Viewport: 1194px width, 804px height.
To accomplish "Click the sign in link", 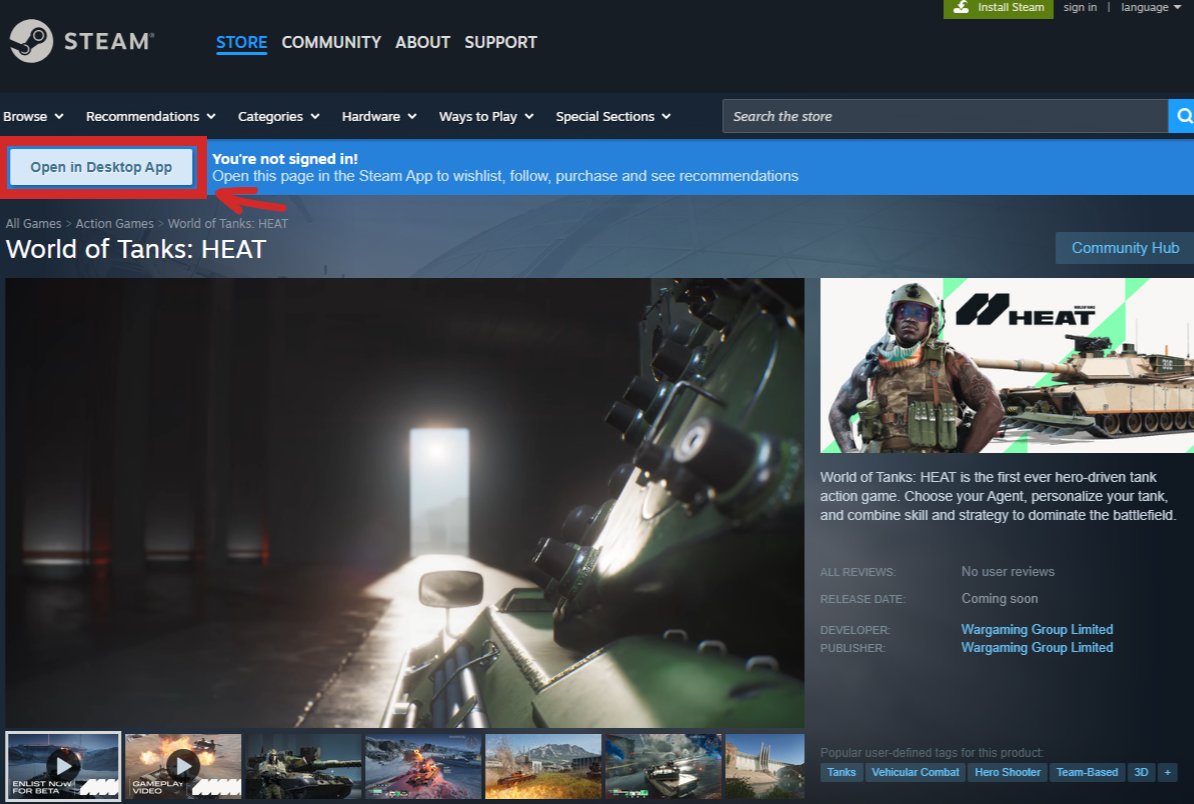I will (1080, 7).
